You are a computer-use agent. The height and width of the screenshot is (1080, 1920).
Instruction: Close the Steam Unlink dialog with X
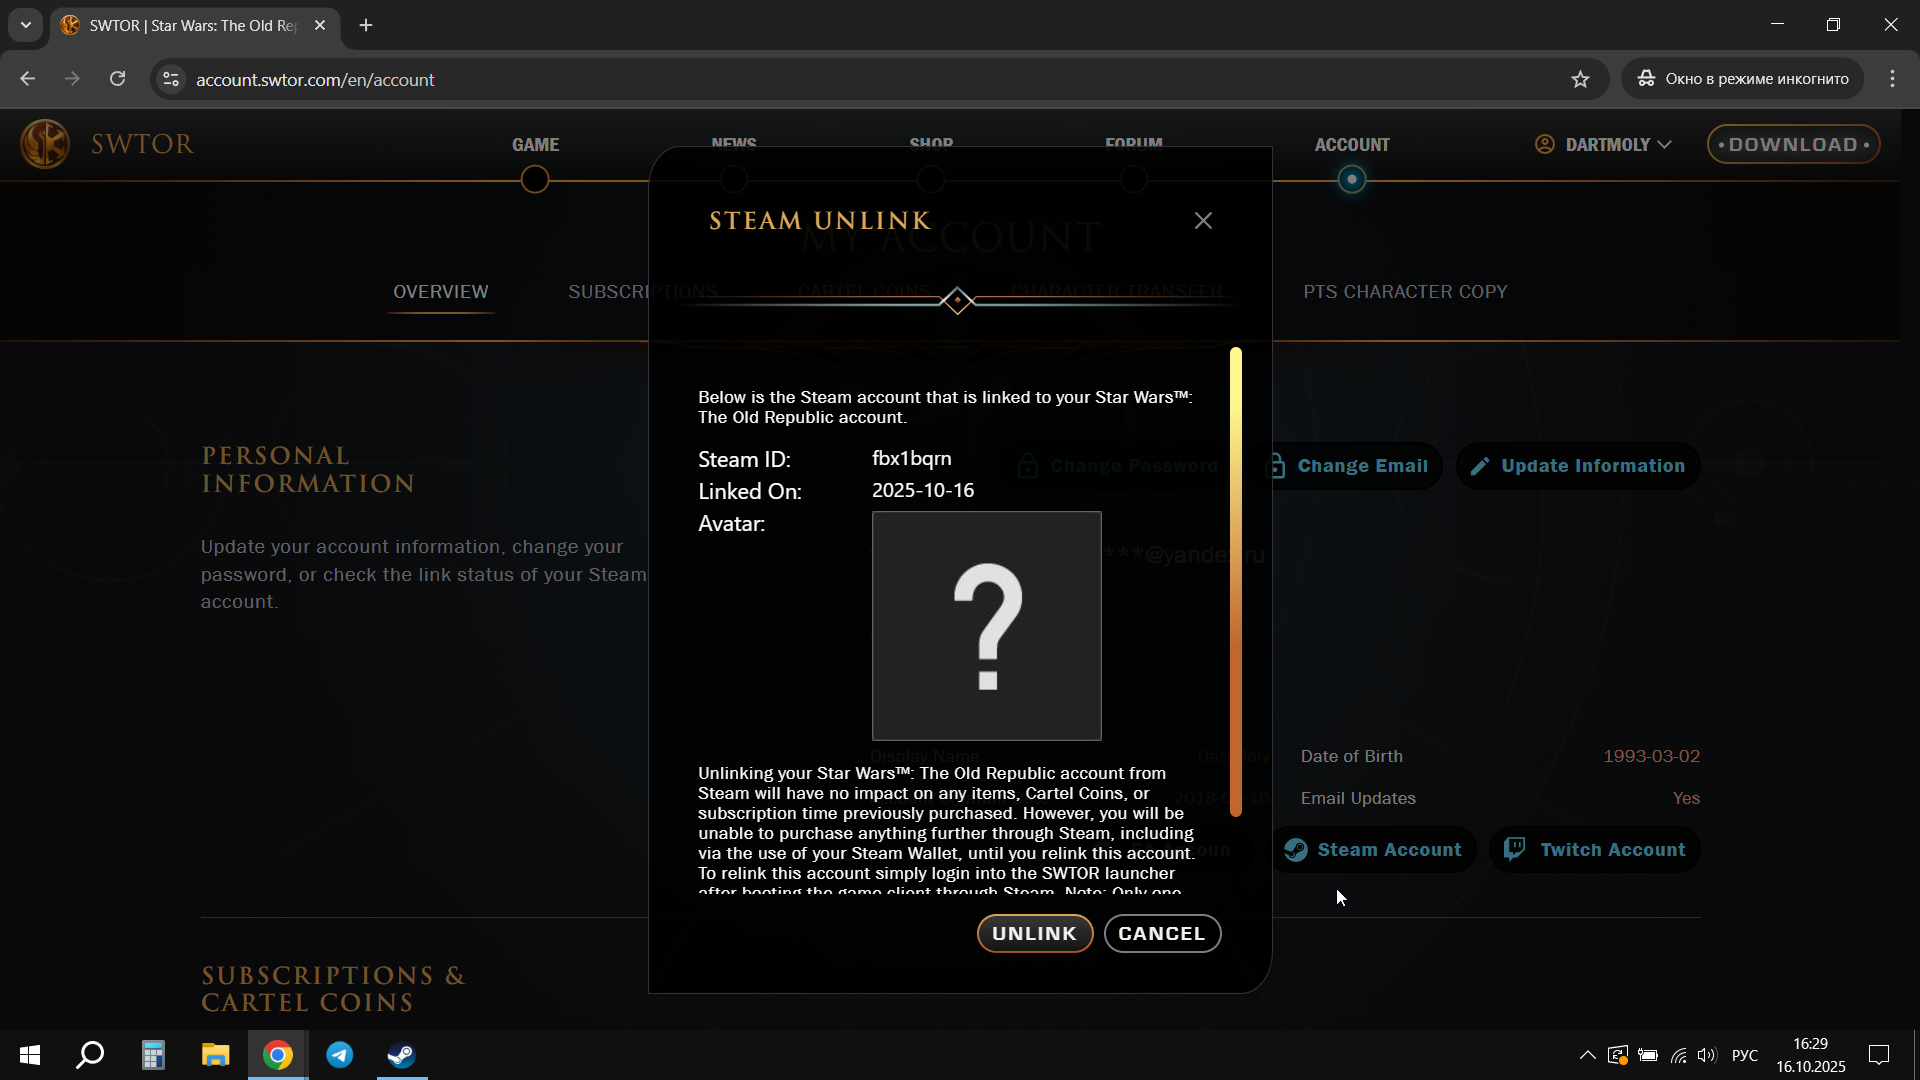(1203, 221)
